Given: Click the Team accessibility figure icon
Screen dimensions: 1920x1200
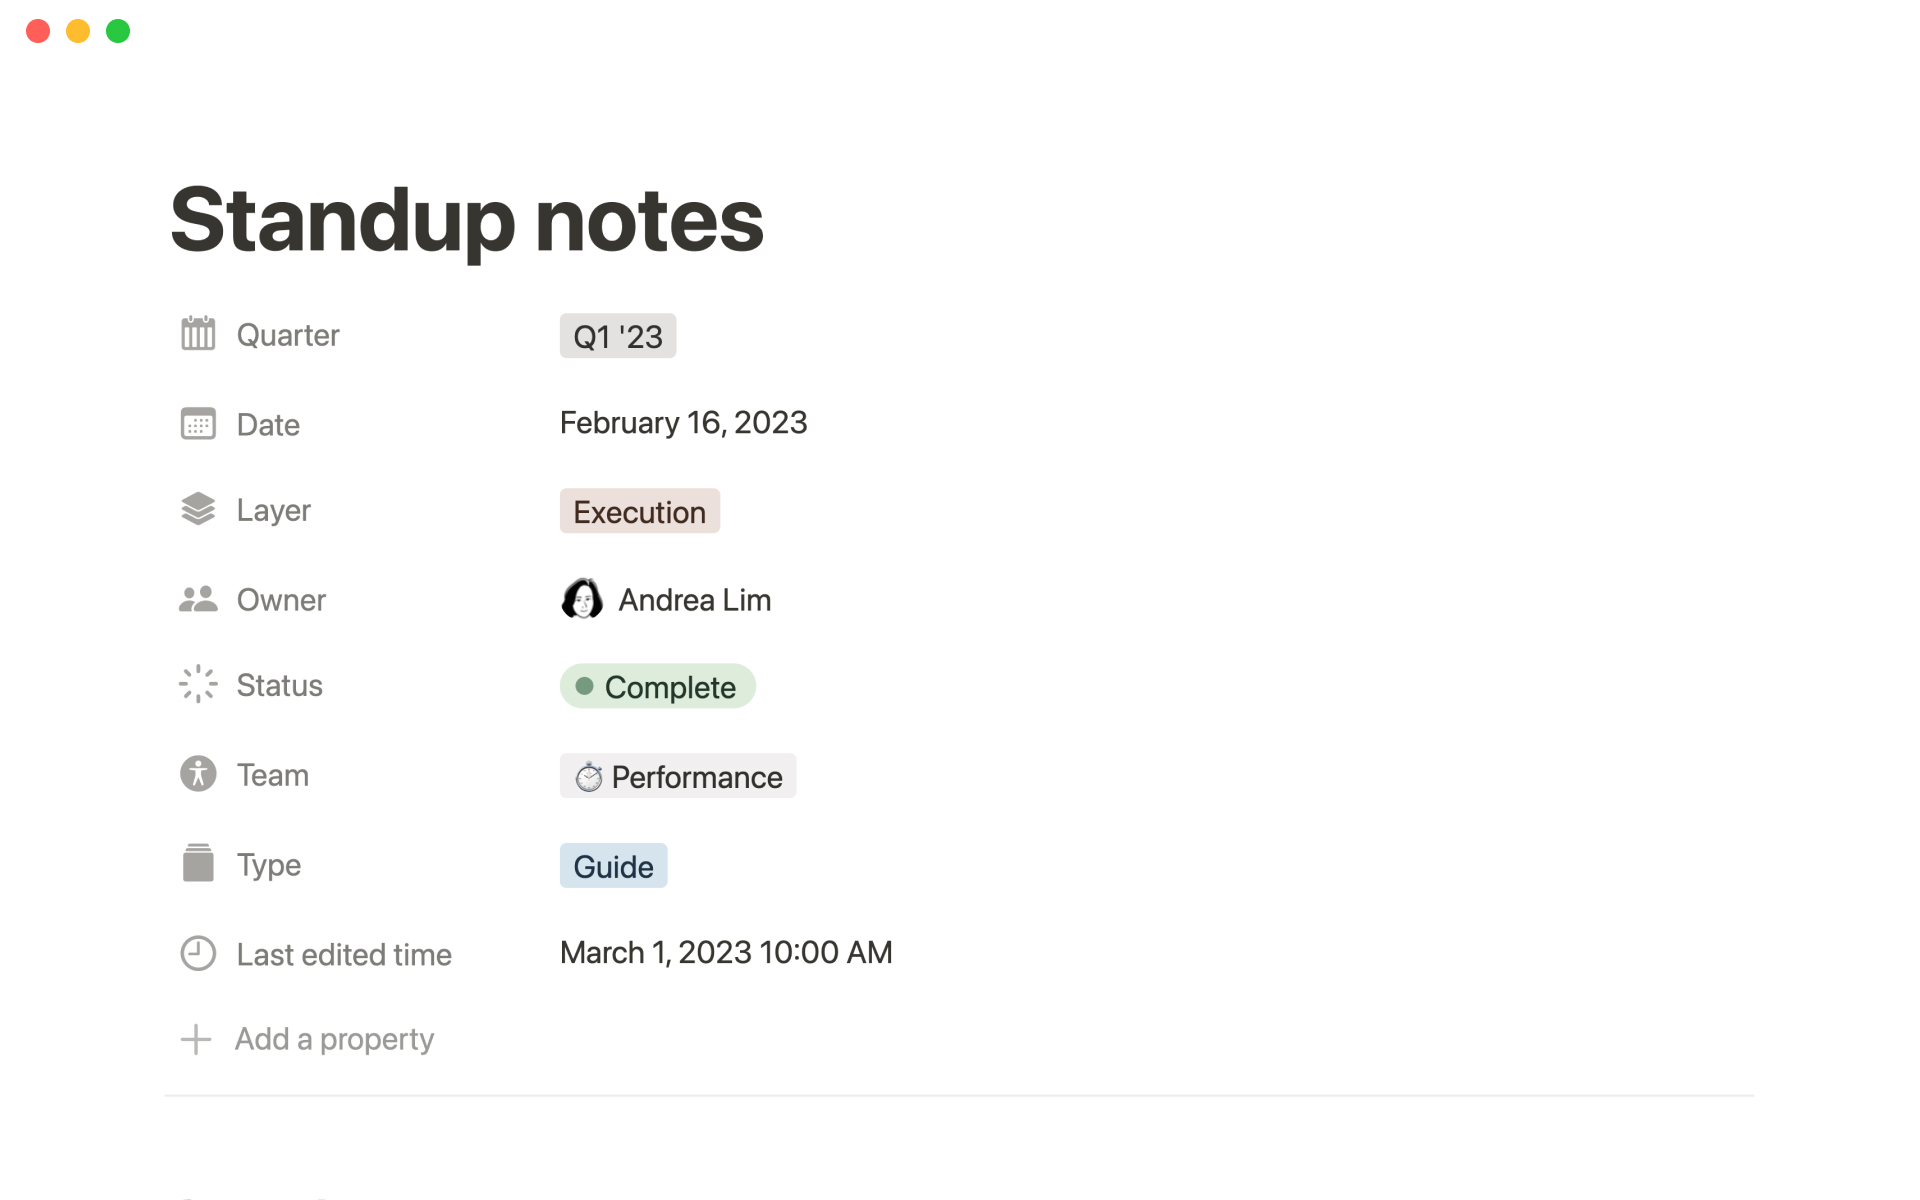Looking at the screenshot, I should 198,774.
